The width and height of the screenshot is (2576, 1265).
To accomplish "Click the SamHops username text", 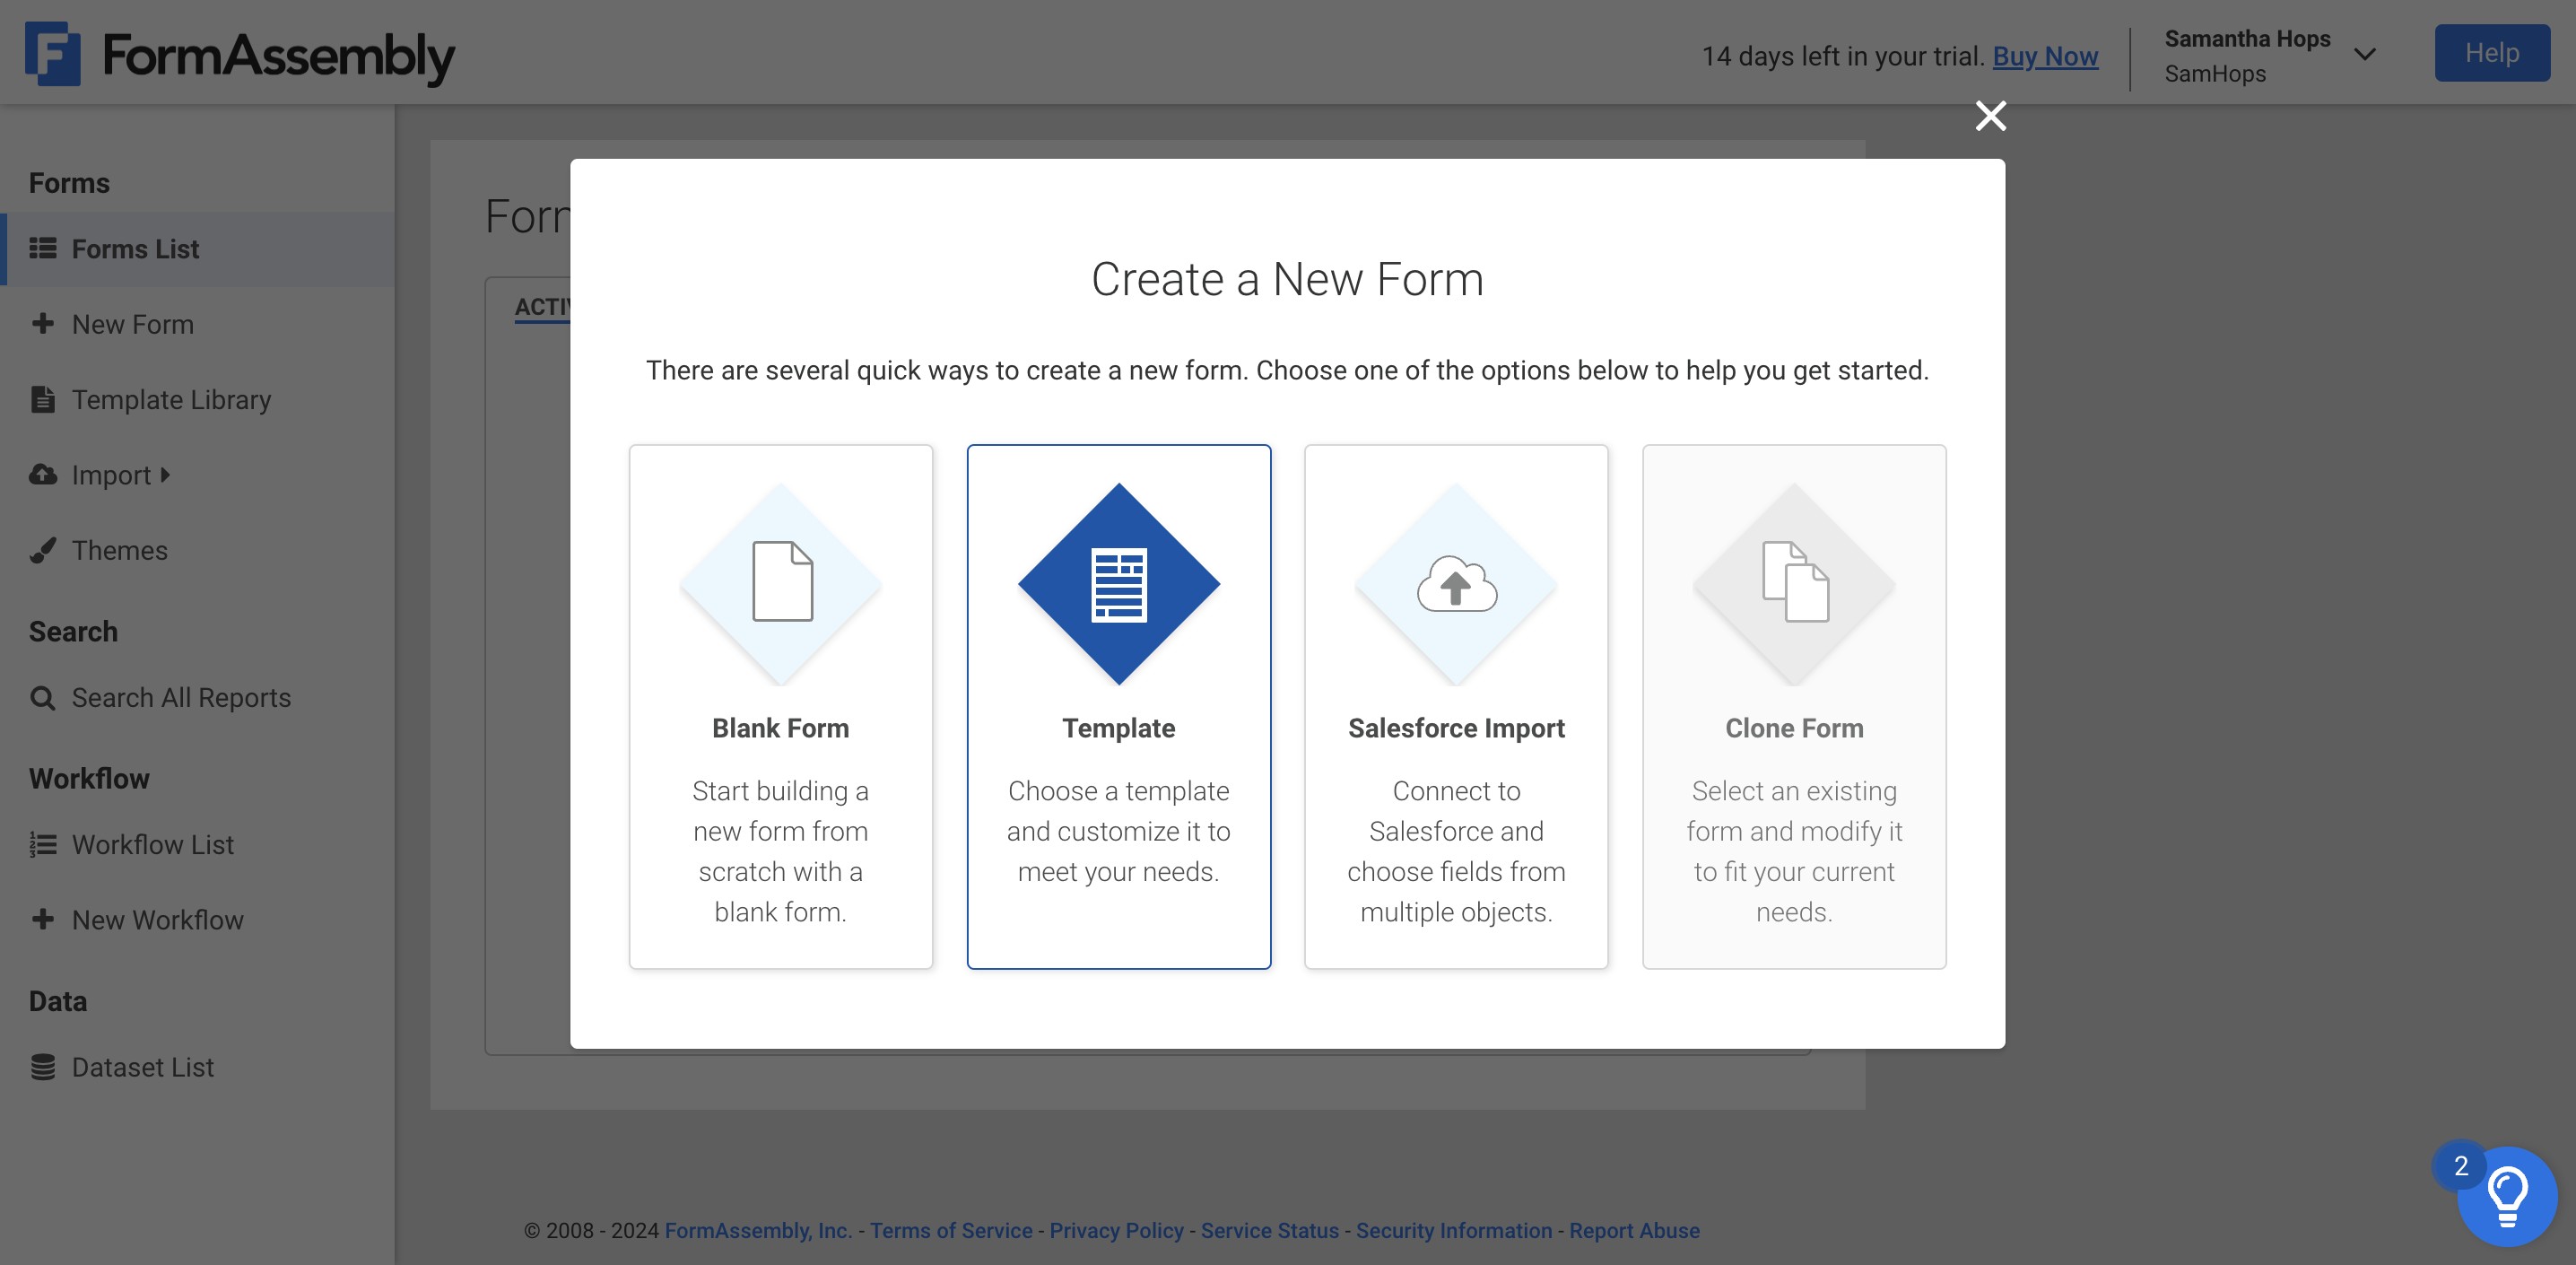I will coord(2215,74).
